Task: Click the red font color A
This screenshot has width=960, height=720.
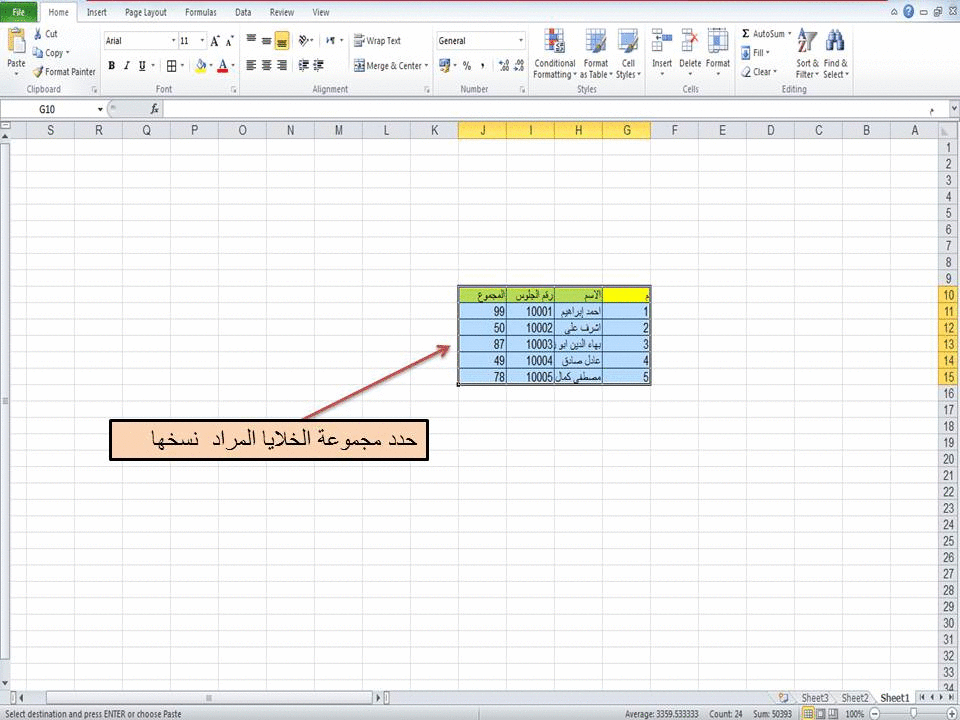Action: (x=223, y=66)
